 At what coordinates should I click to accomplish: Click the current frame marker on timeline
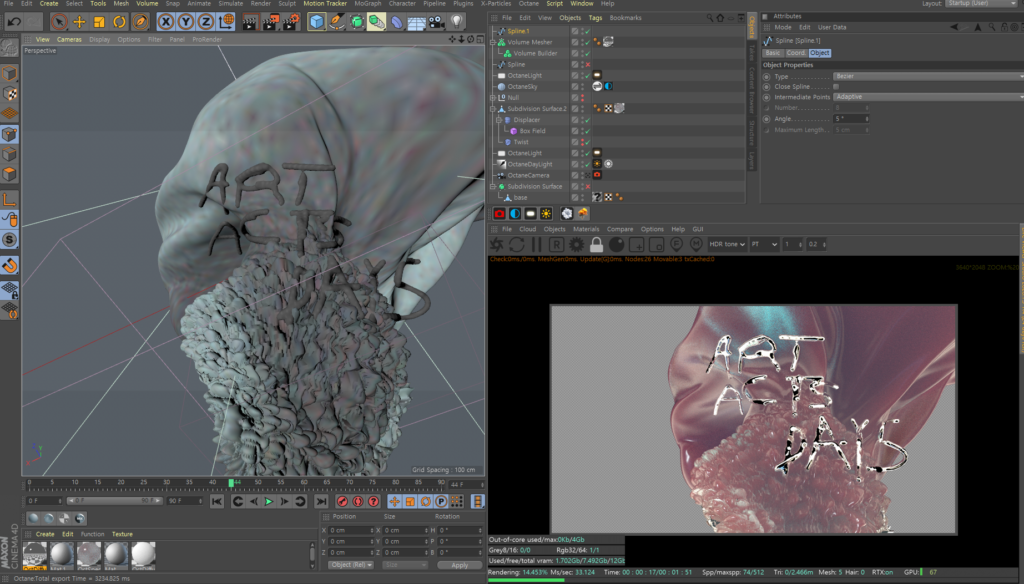pos(231,482)
